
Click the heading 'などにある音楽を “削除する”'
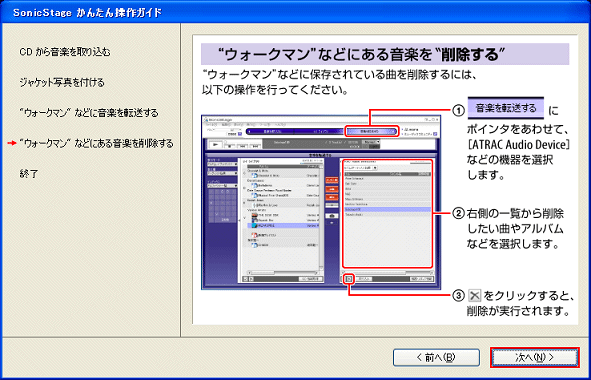(411, 55)
